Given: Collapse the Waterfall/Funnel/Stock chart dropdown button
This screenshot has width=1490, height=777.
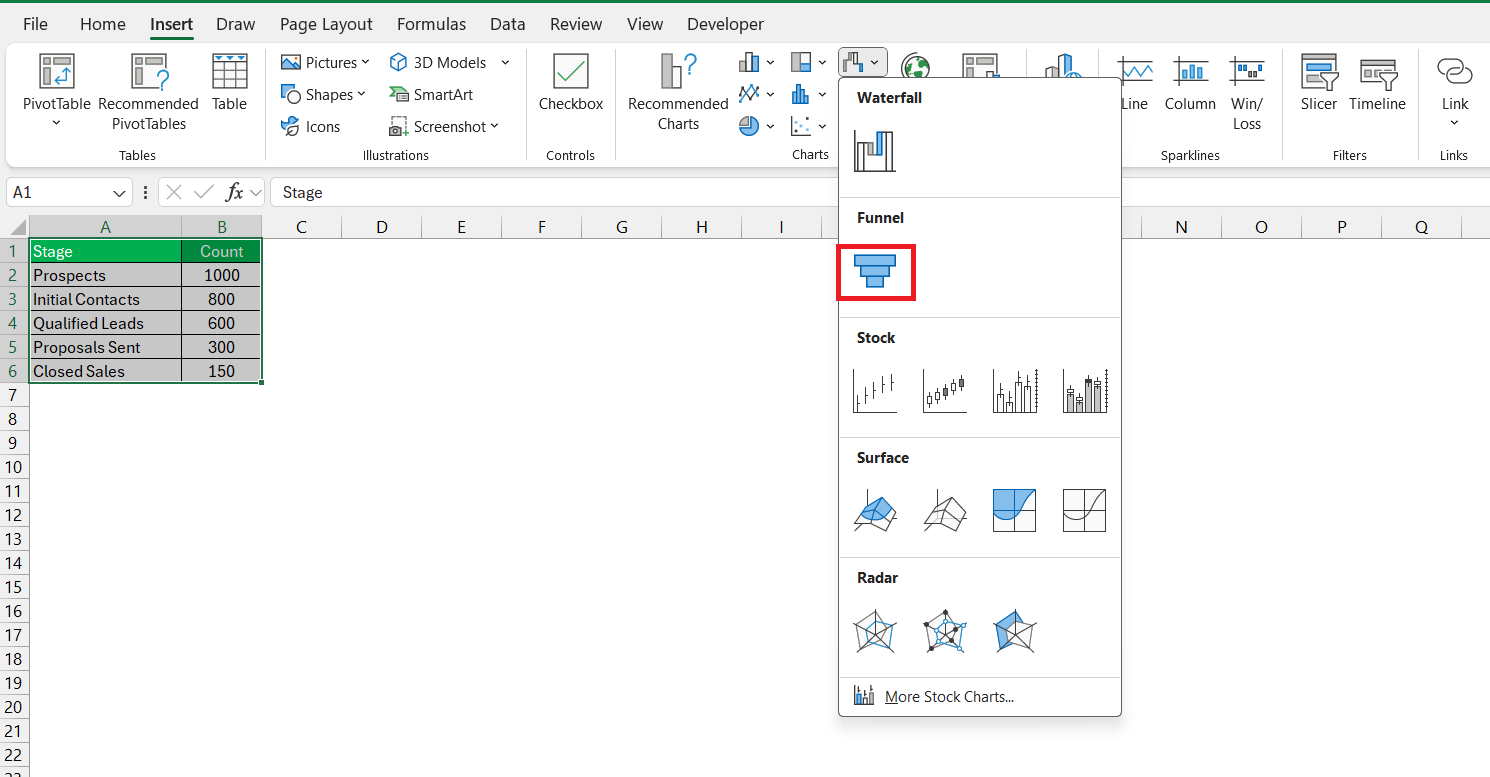Looking at the screenshot, I should pos(862,63).
